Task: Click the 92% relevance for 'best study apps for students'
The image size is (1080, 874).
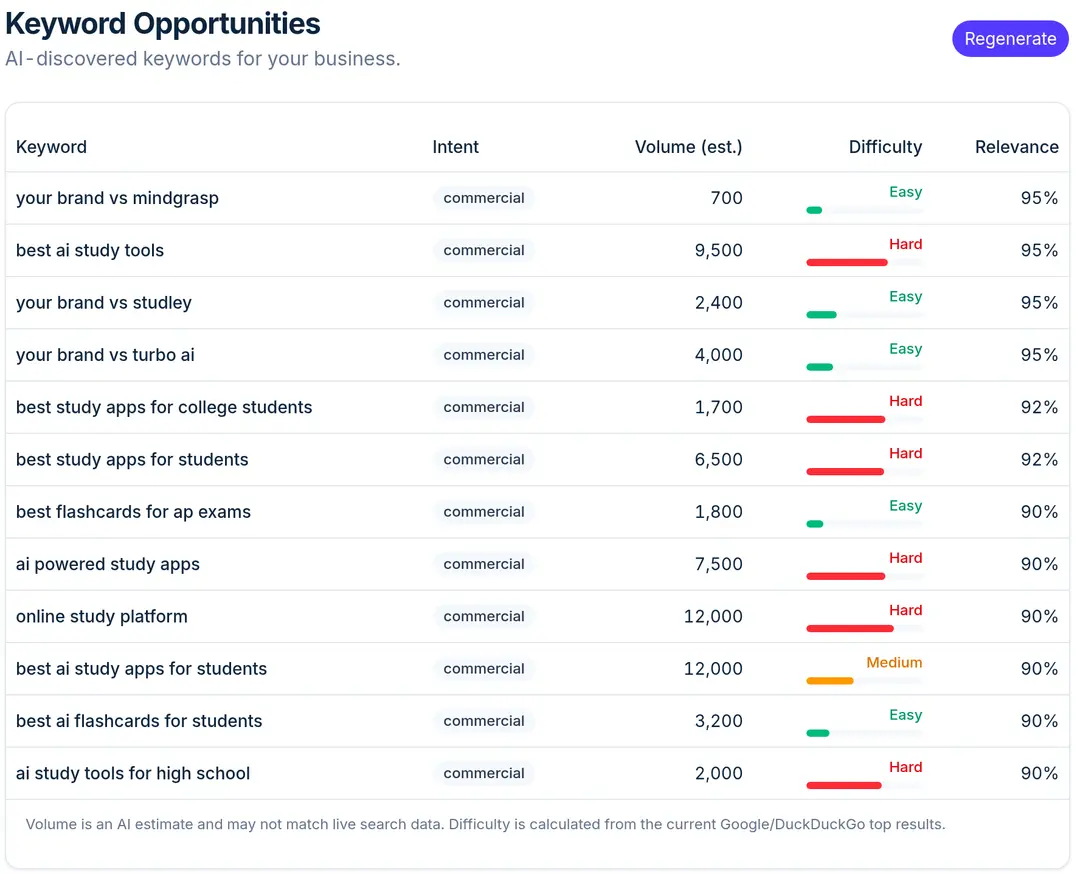Action: (x=1039, y=459)
